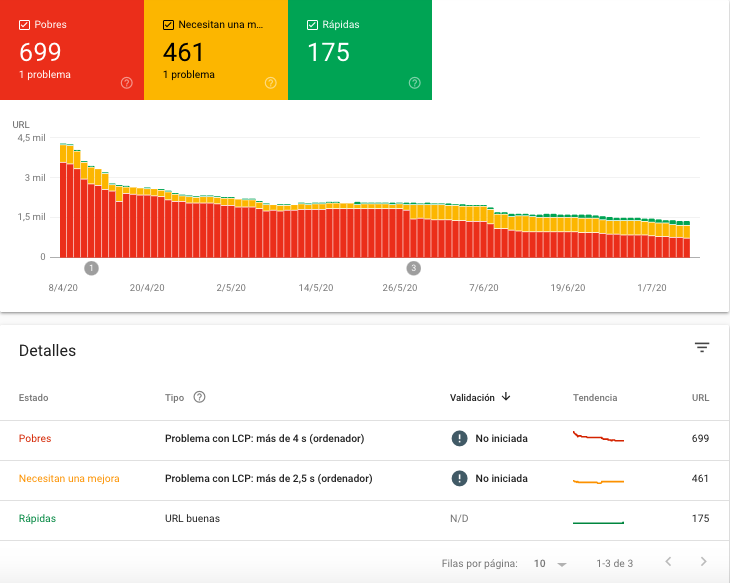Click the 1/7/20 date axis label
The image size is (730, 583).
[x=652, y=288]
